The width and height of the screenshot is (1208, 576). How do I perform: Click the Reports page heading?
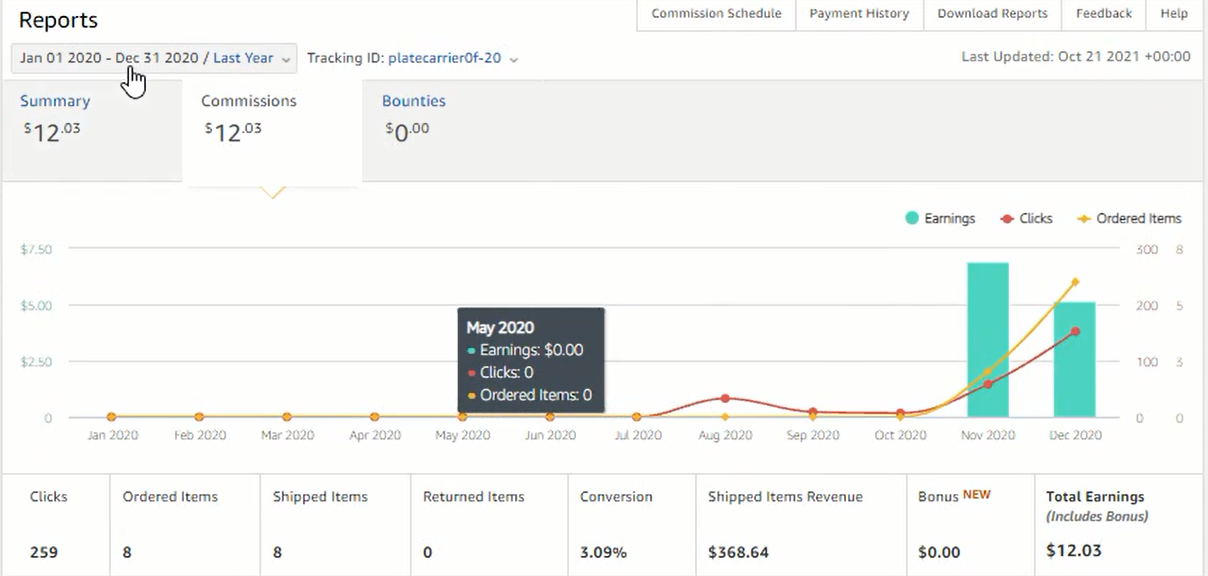58,20
